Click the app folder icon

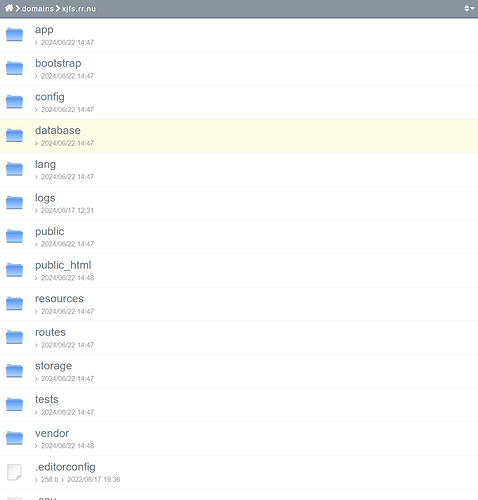(x=14, y=34)
